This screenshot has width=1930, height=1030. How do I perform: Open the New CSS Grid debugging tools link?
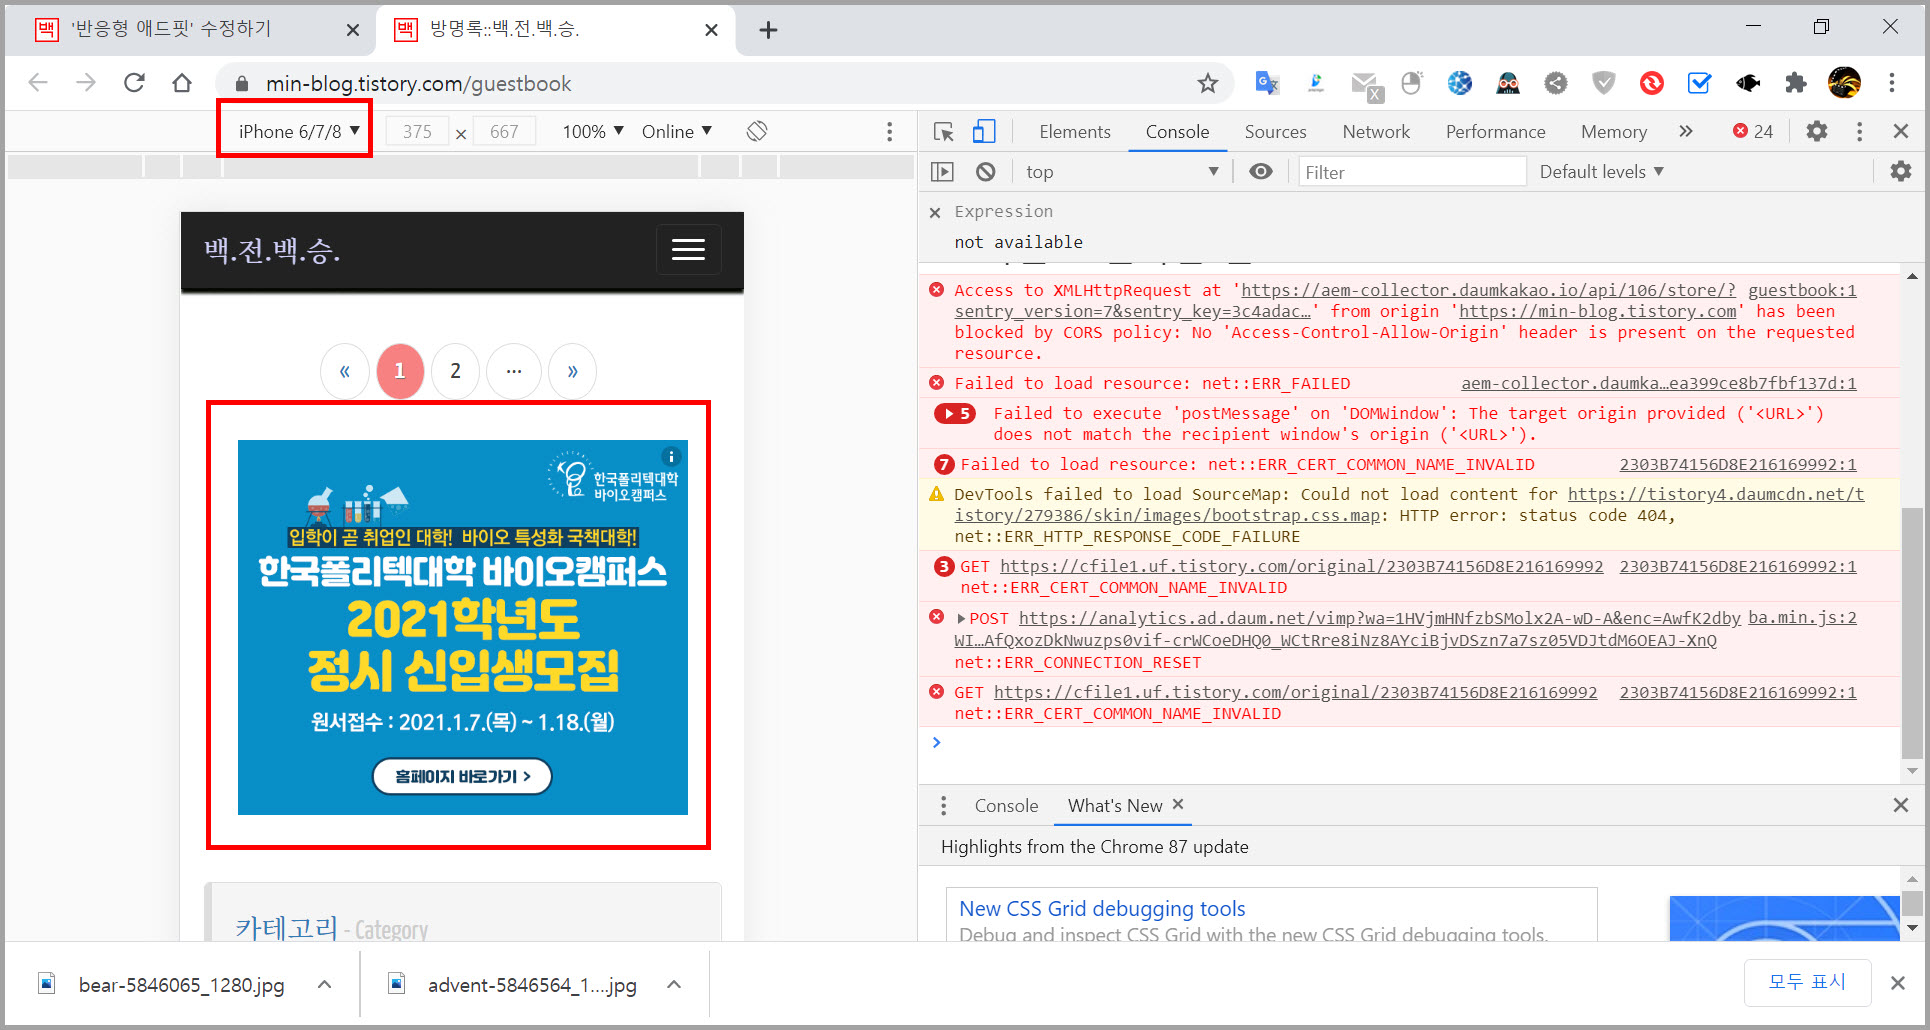pyautogui.click(x=1102, y=909)
